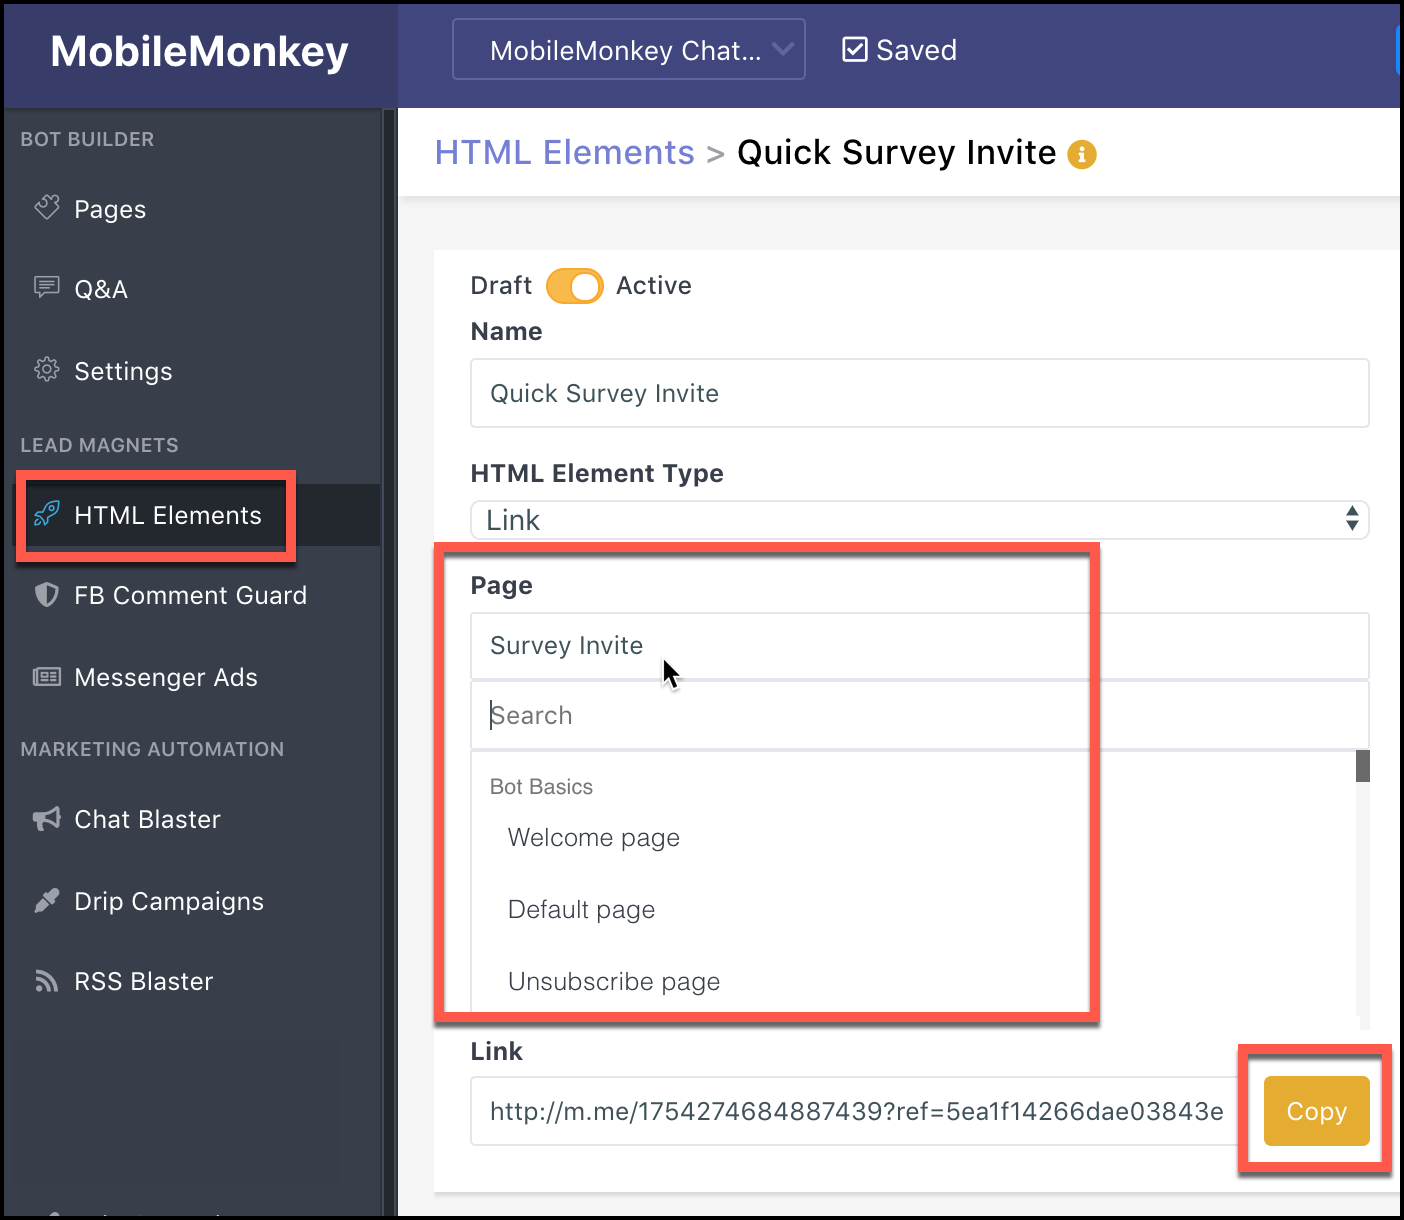The width and height of the screenshot is (1404, 1220).
Task: Click the orange info icon beside title
Action: 1082,155
